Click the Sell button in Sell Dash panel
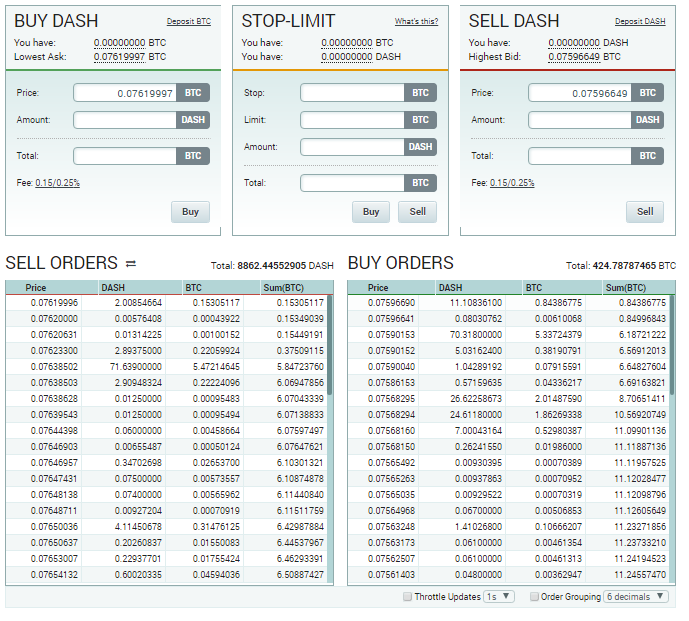 (645, 212)
